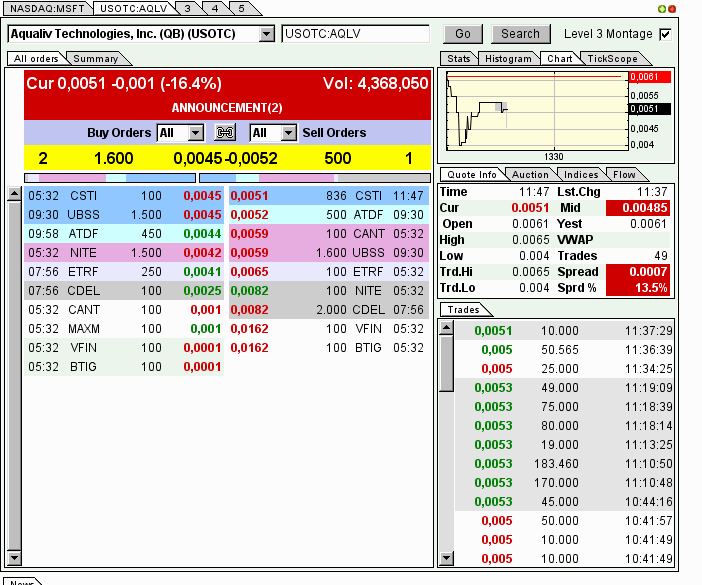
Task: Click the 0,0061 price label on chart
Action: (650, 77)
